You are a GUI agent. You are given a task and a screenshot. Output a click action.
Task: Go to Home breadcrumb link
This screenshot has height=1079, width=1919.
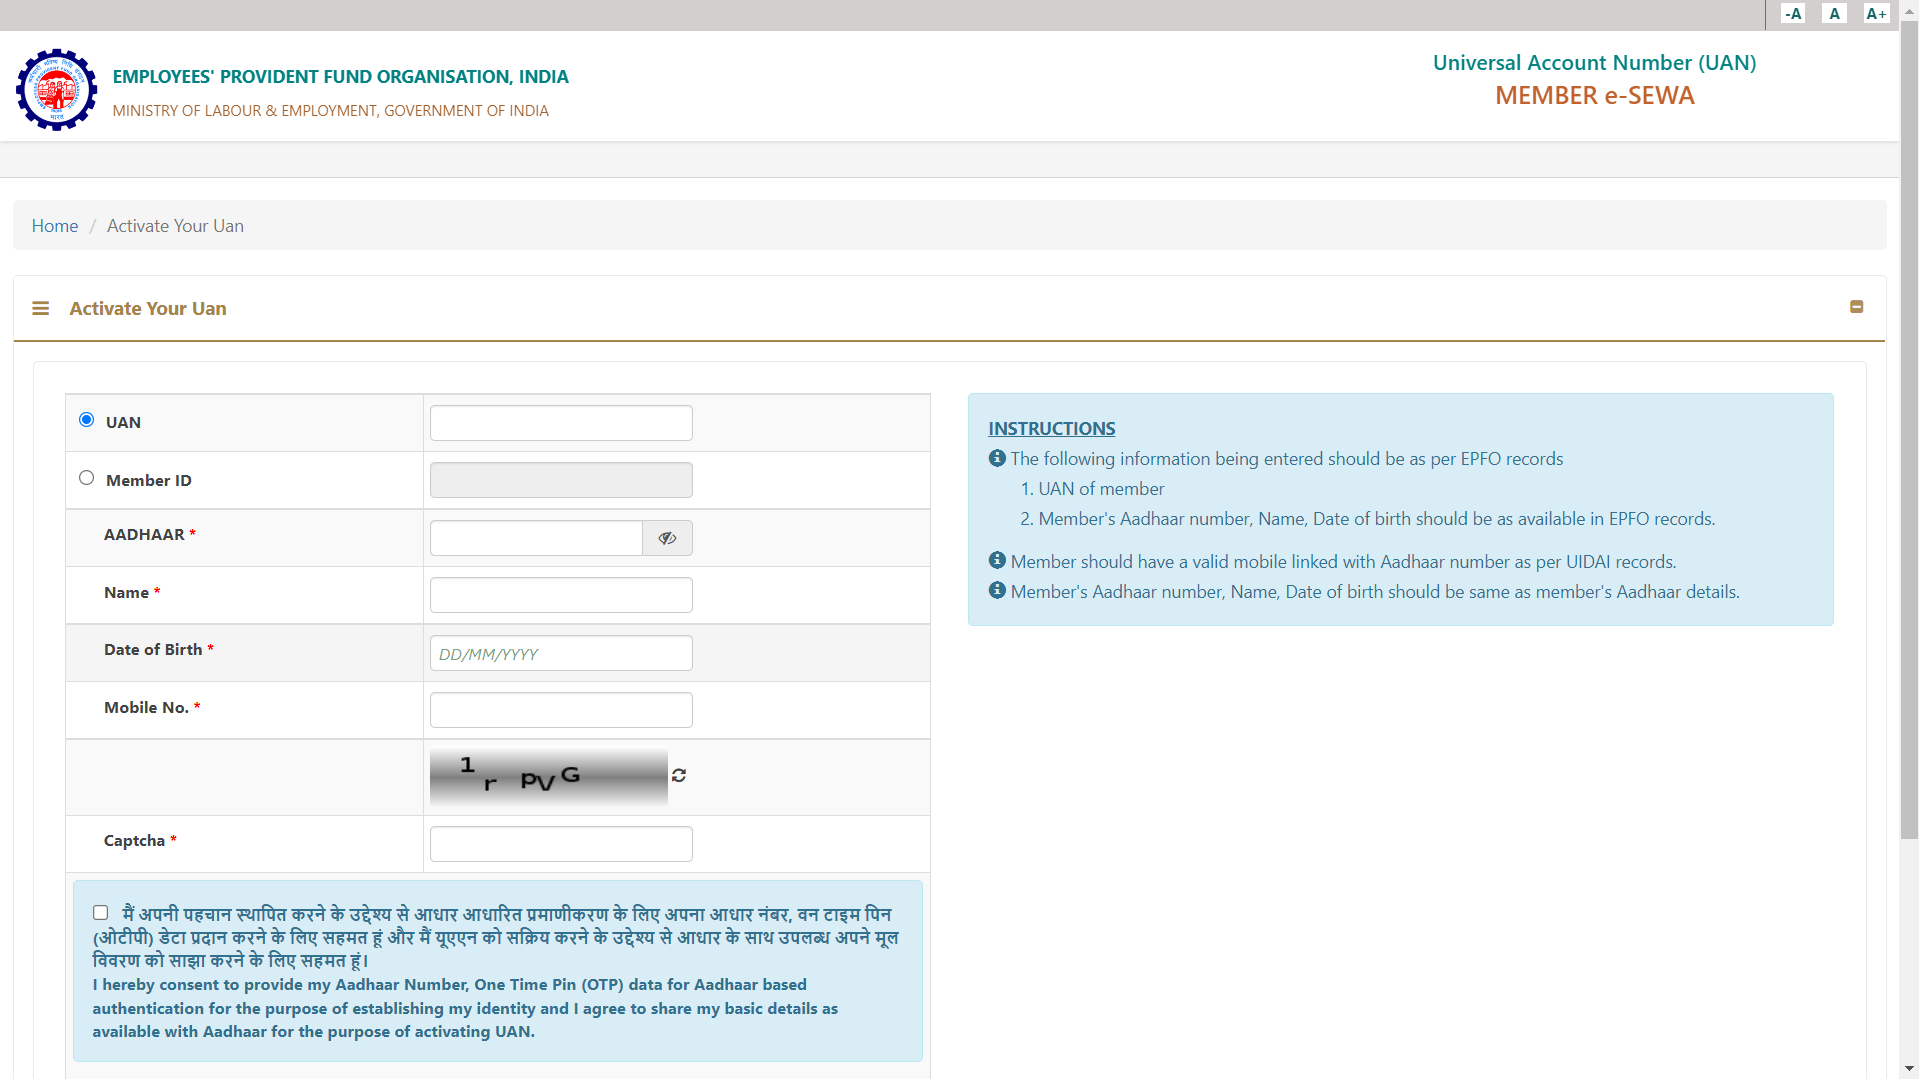[x=55, y=226]
